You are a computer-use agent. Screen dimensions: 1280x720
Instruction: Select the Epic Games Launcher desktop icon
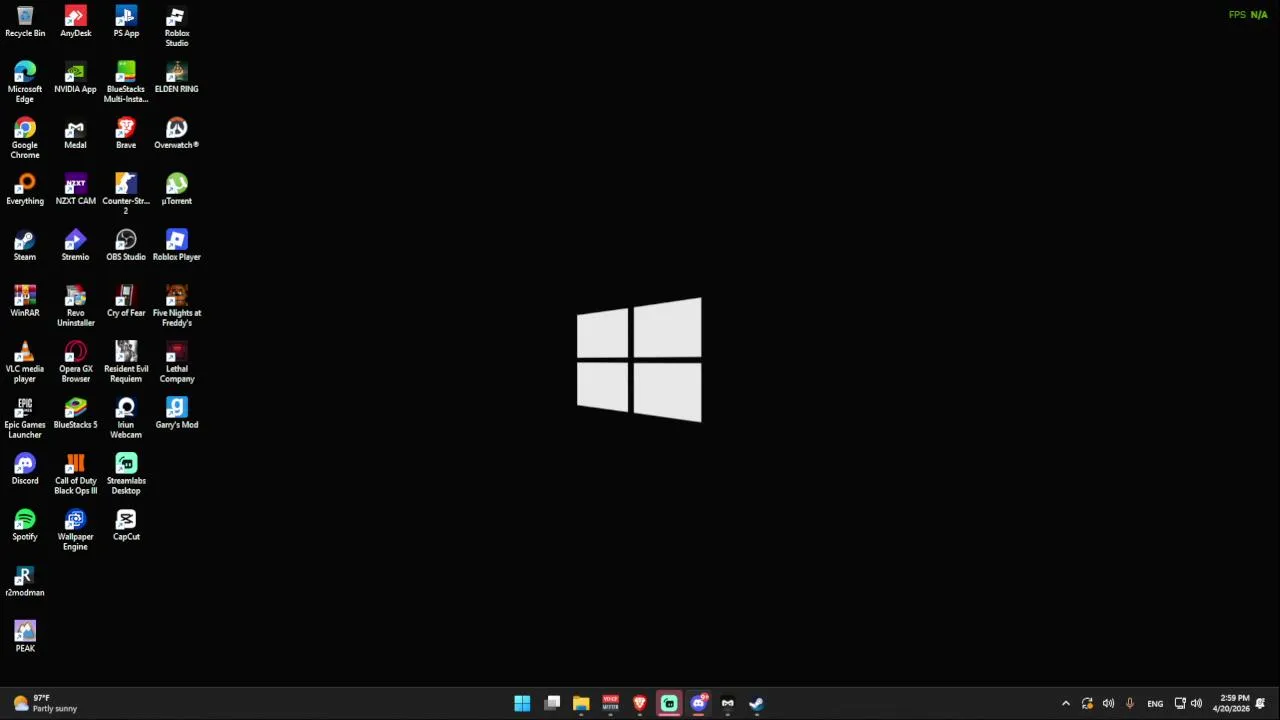point(25,419)
